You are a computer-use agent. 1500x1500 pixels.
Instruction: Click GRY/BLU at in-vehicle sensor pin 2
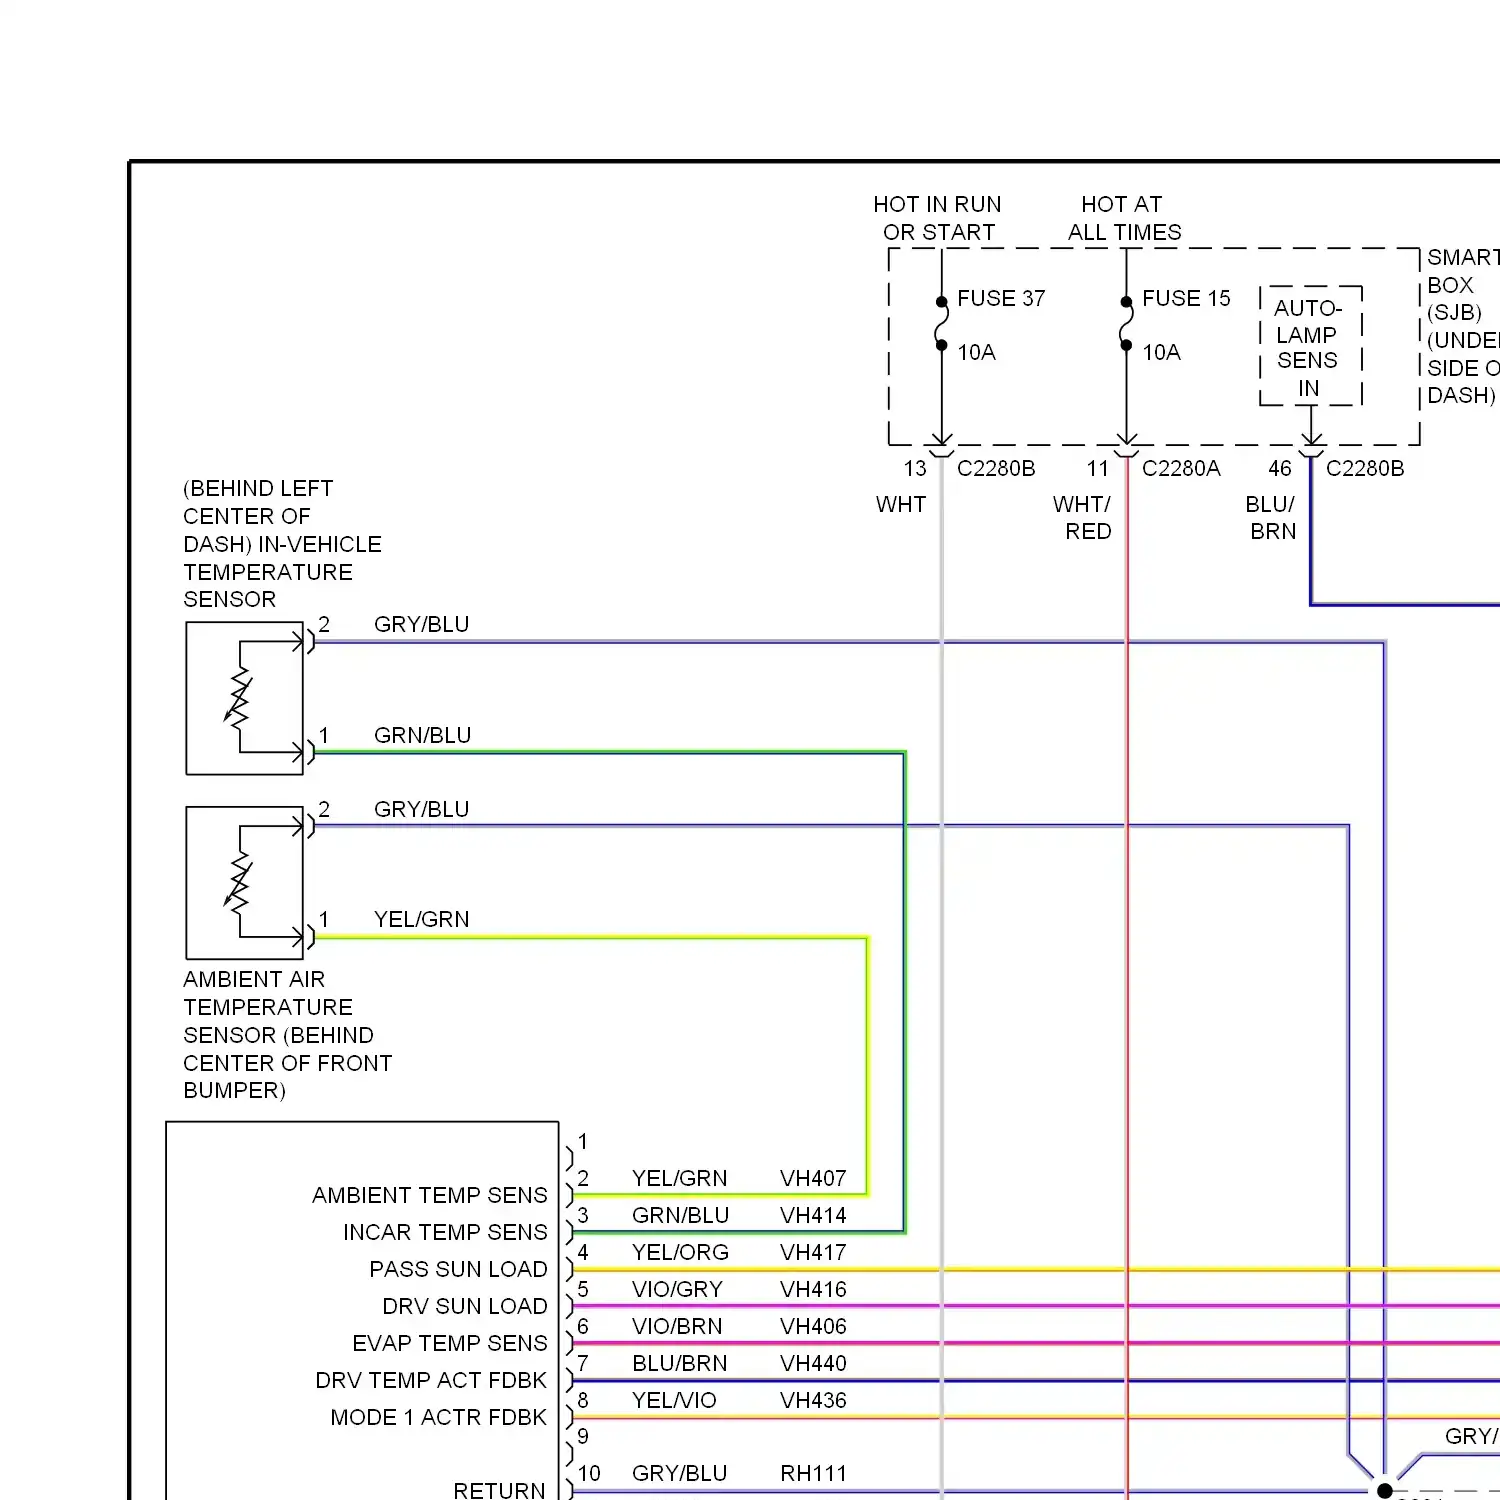(x=421, y=624)
